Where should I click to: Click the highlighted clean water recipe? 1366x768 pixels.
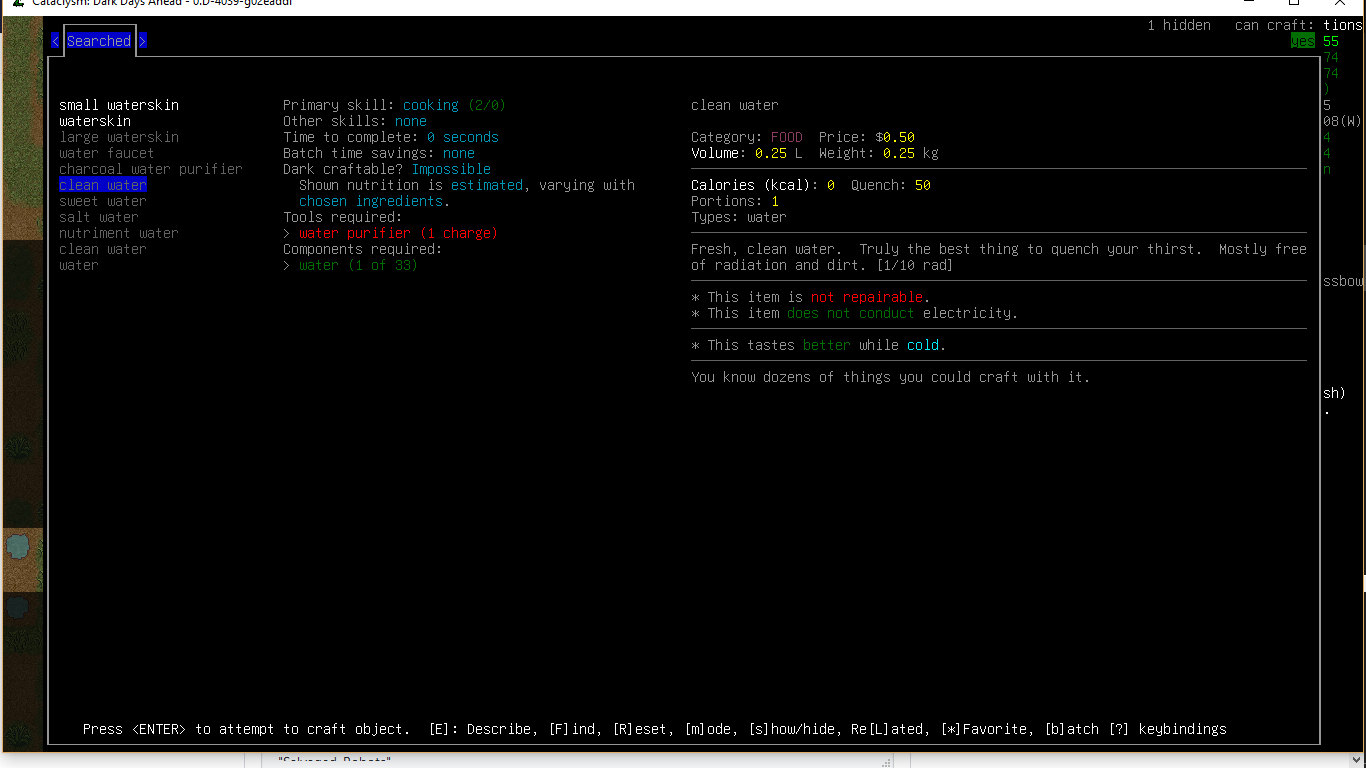[103, 185]
